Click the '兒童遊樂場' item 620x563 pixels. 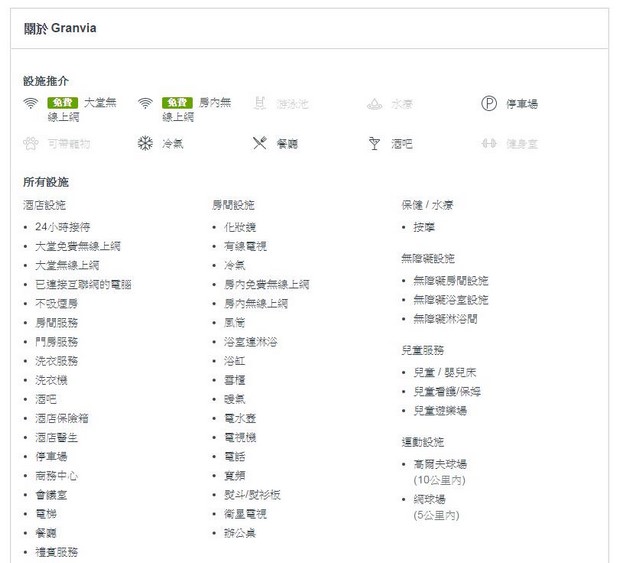440,411
